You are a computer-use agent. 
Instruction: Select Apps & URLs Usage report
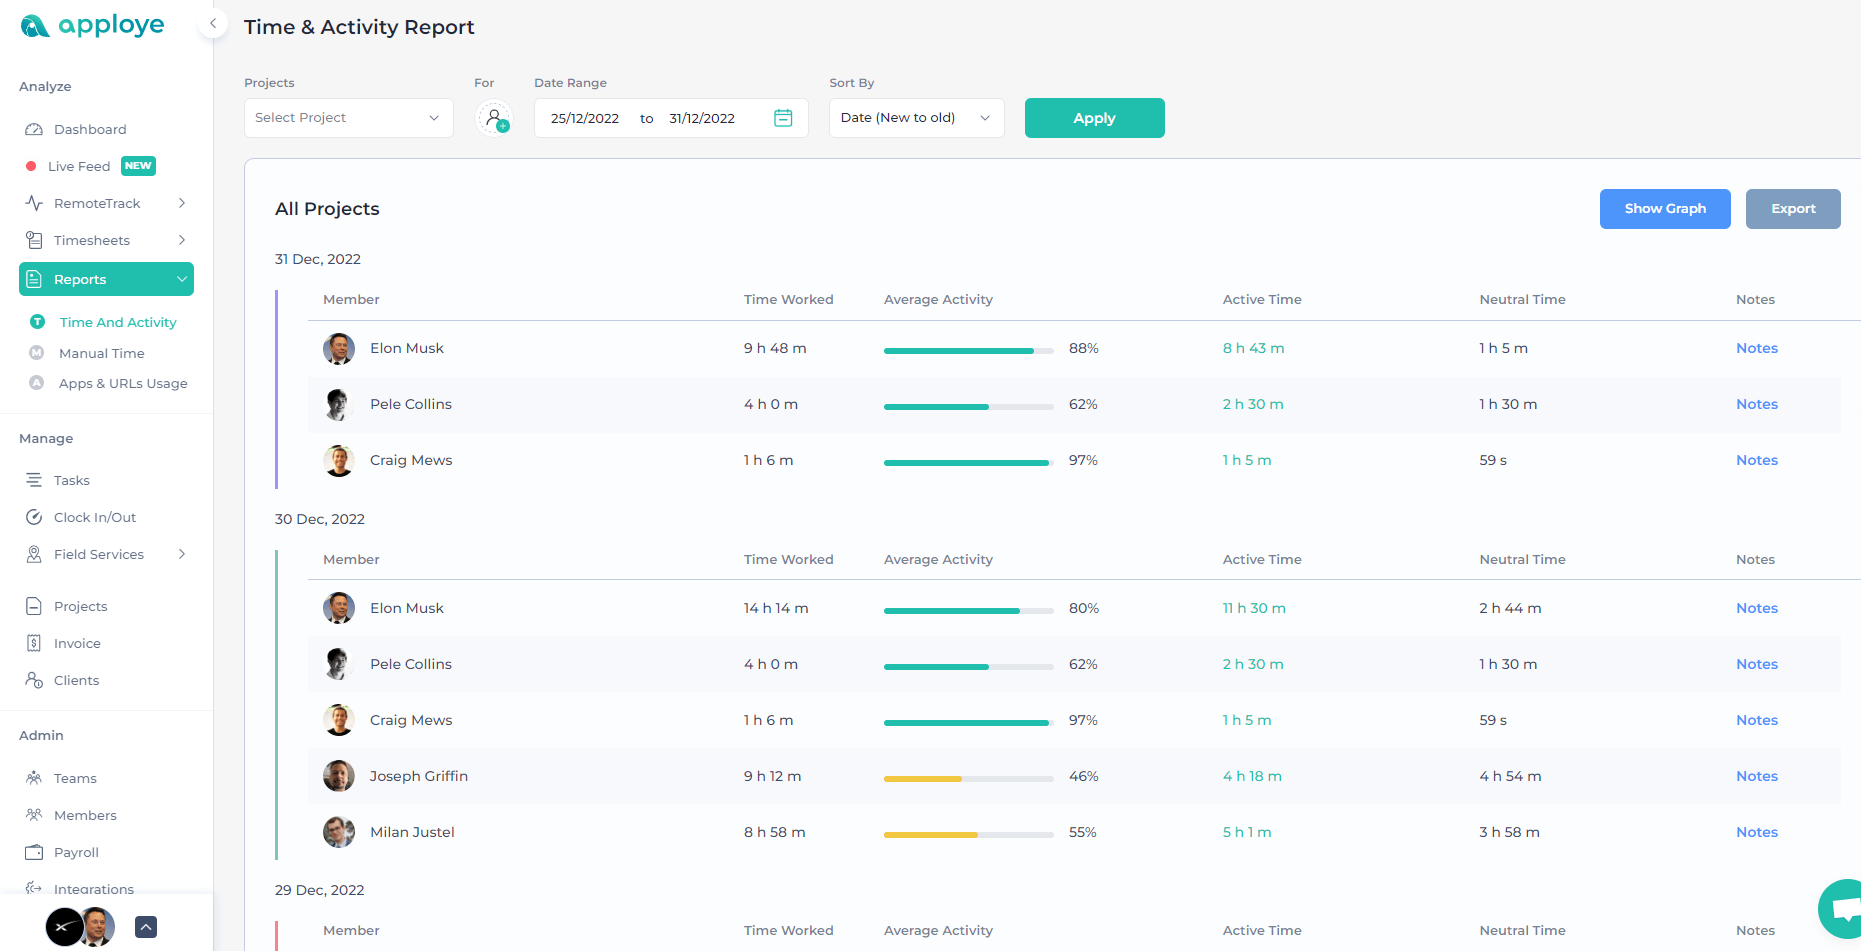123,383
